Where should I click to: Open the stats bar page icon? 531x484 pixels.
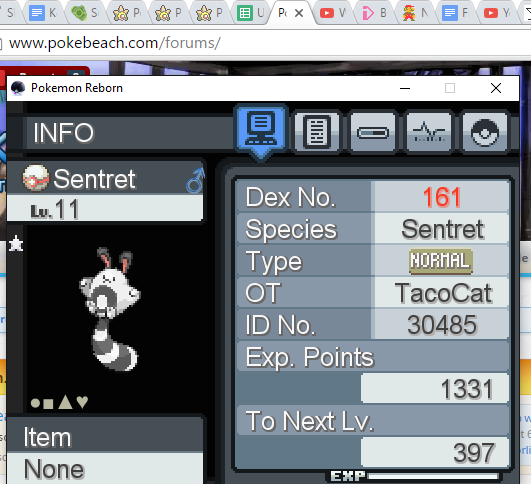tap(373, 132)
